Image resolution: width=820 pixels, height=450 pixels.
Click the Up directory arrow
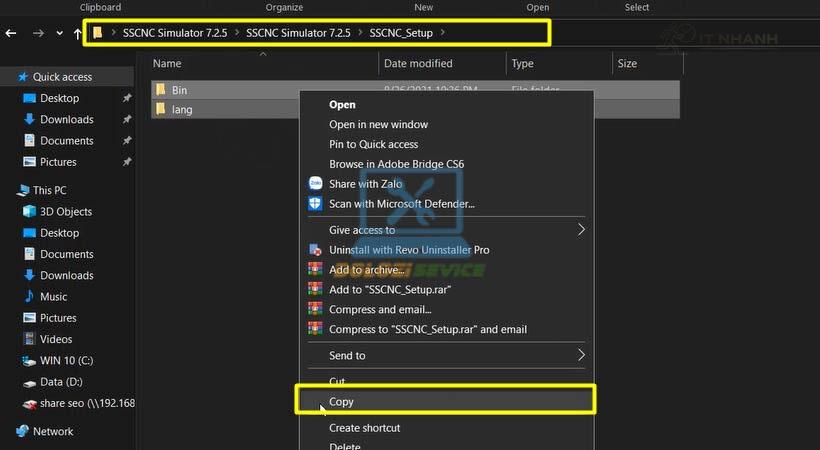tap(78, 33)
